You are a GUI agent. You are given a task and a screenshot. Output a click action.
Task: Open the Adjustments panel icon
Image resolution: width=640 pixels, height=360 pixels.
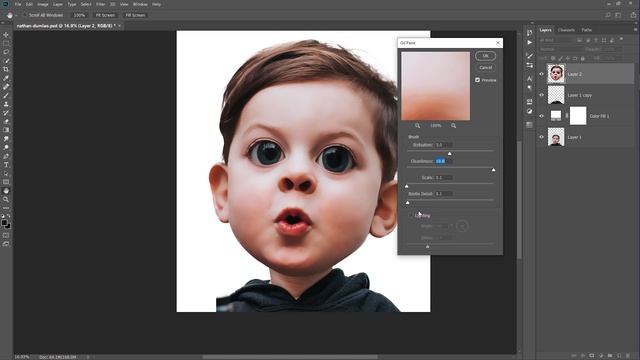(x=529, y=111)
